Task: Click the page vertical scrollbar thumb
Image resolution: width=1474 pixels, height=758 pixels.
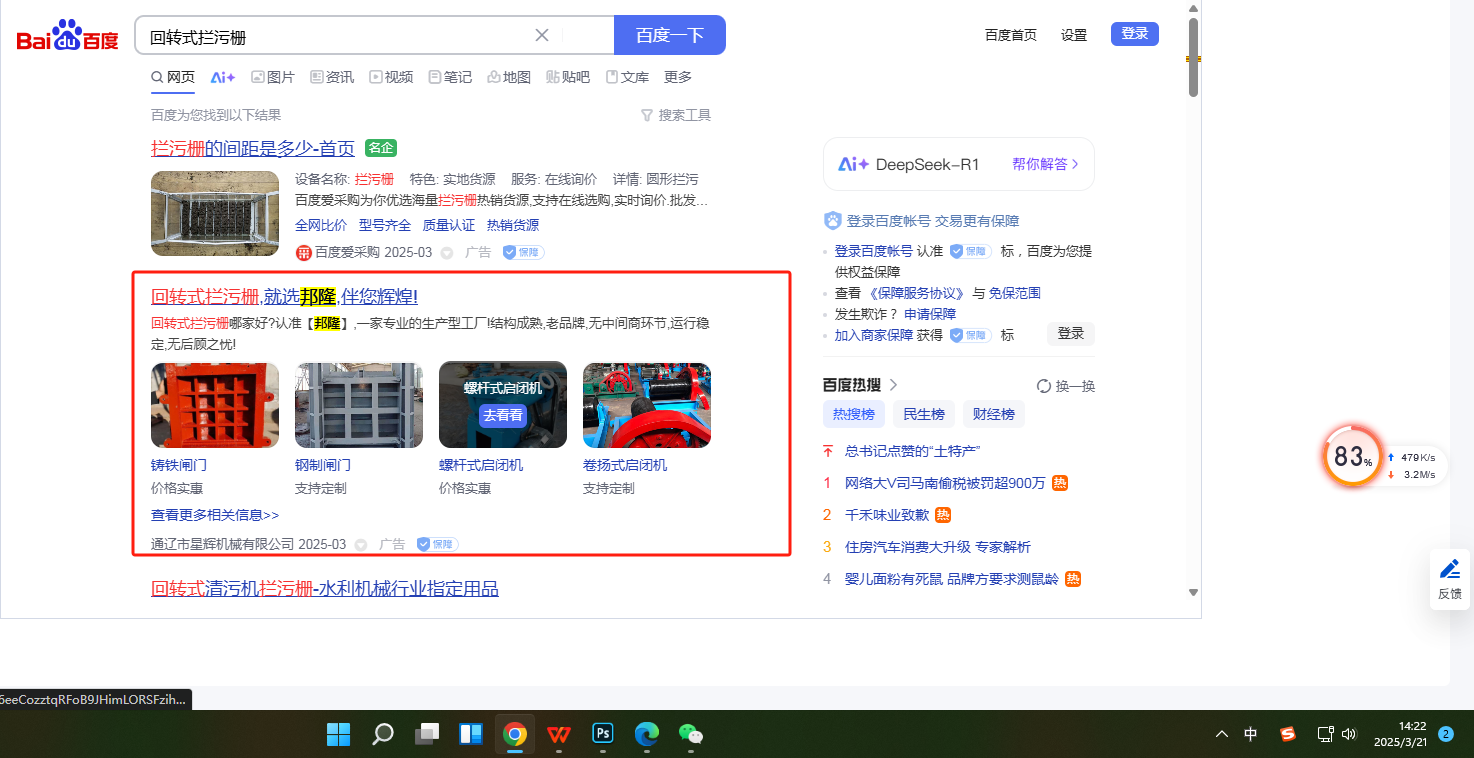Action: tap(1193, 58)
